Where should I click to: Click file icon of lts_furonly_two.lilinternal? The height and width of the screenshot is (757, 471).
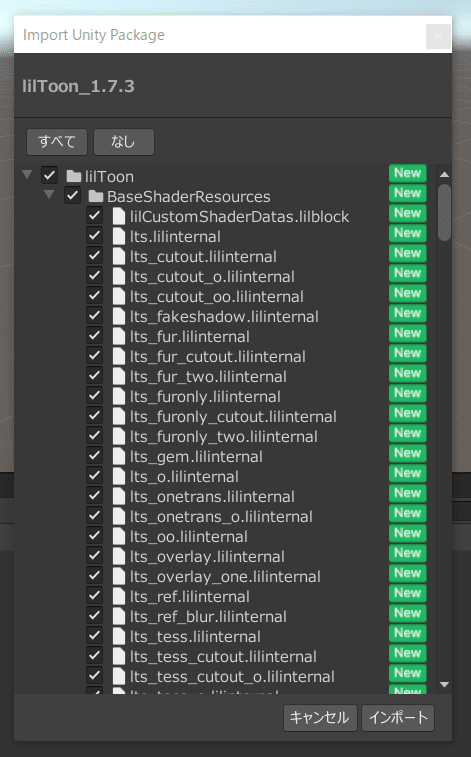[119, 436]
